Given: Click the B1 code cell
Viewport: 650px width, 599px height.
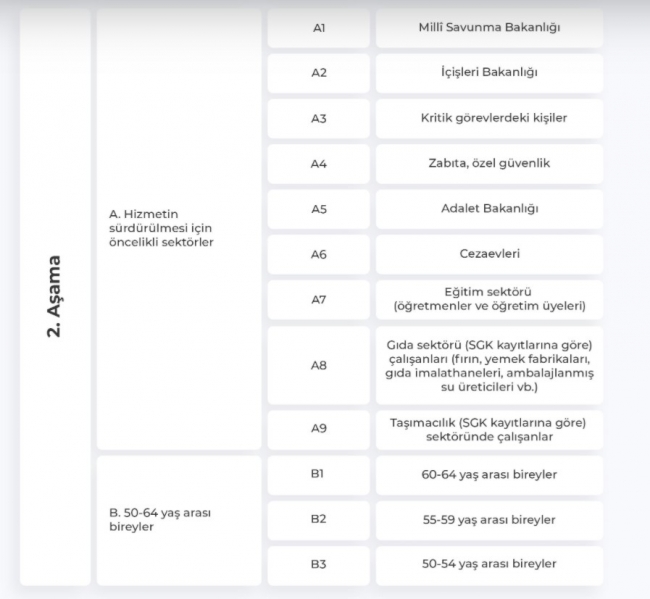Looking at the screenshot, I should pos(318,474).
